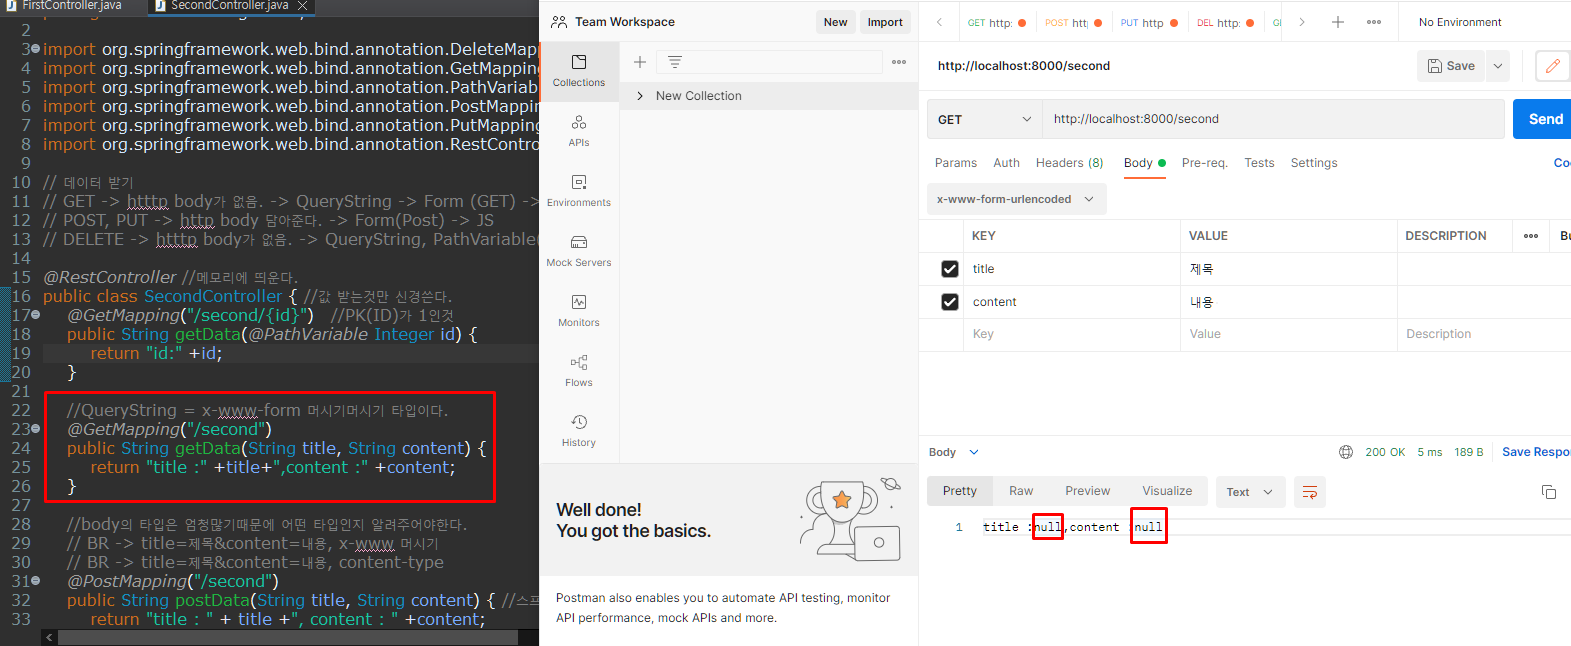Select the PUT request tab
1571x646 pixels.
(1149, 23)
